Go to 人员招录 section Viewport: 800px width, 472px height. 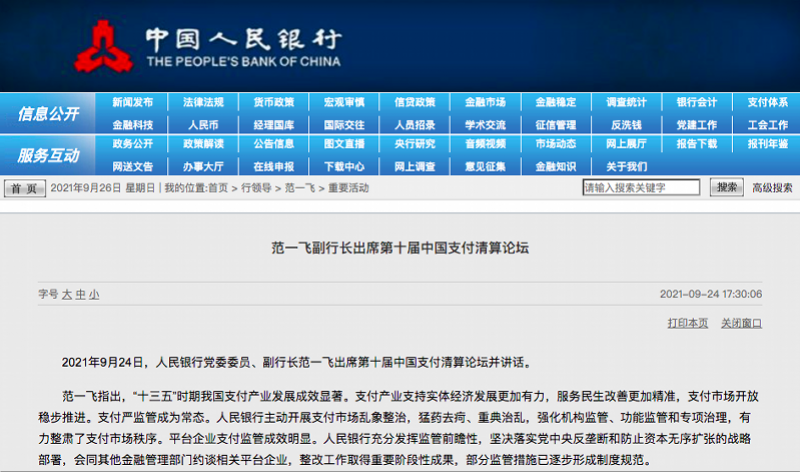pyautogui.click(x=415, y=125)
